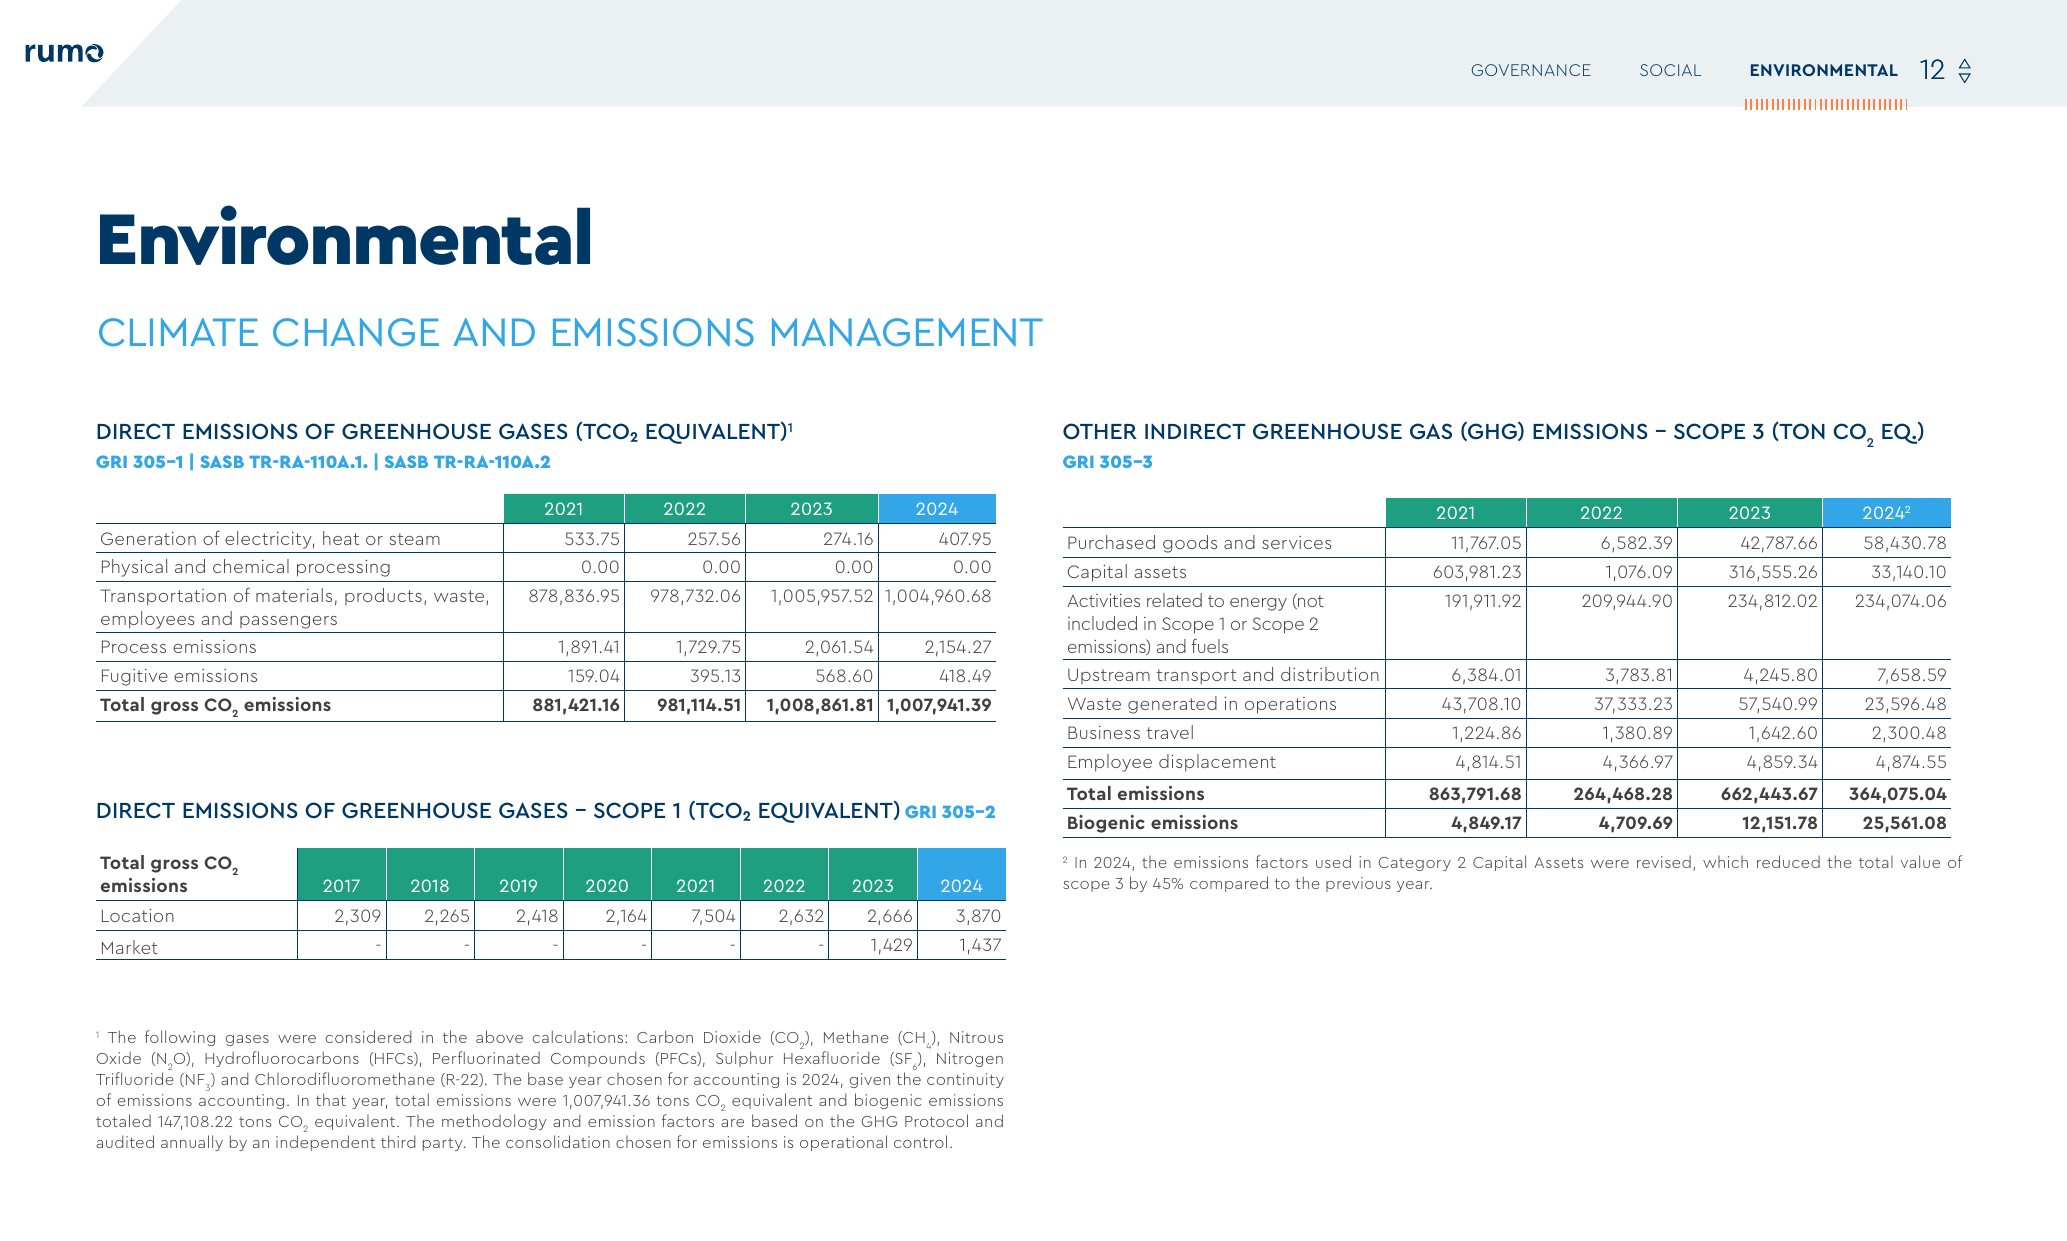Click Purchased goods and services row label

(1199, 543)
